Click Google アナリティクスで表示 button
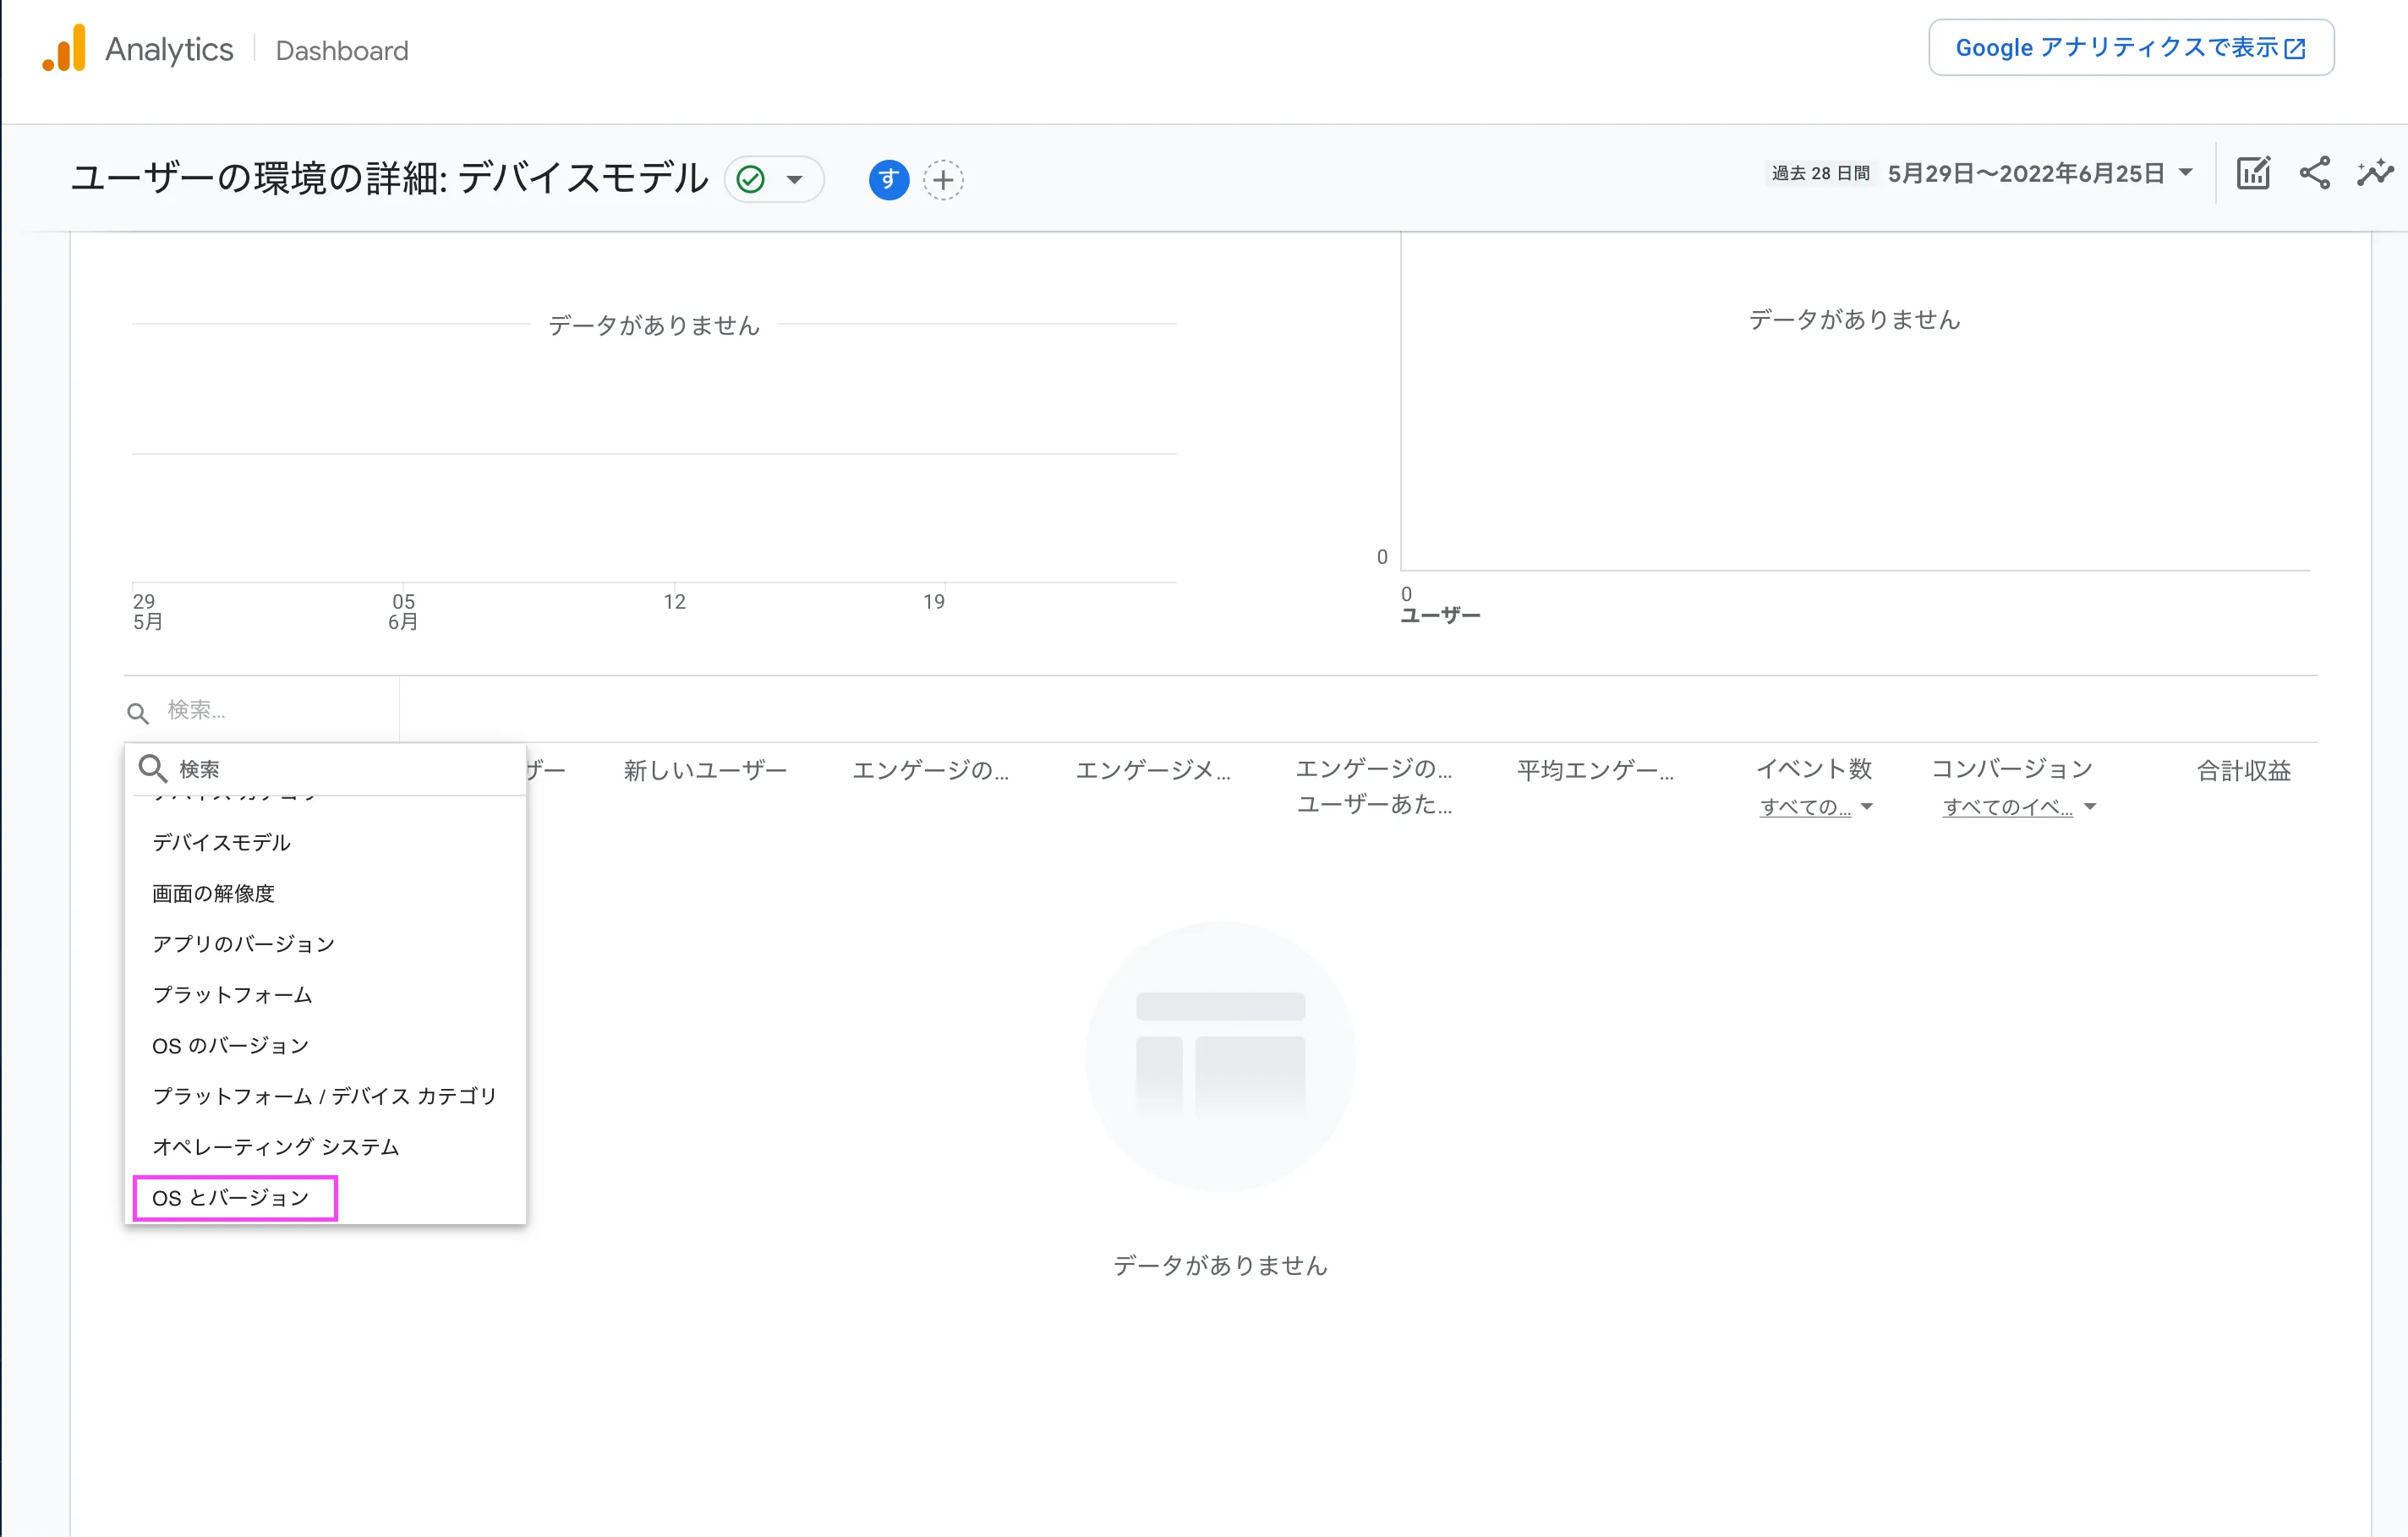Image resolution: width=2408 pixels, height=1537 pixels. (x=2130, y=48)
